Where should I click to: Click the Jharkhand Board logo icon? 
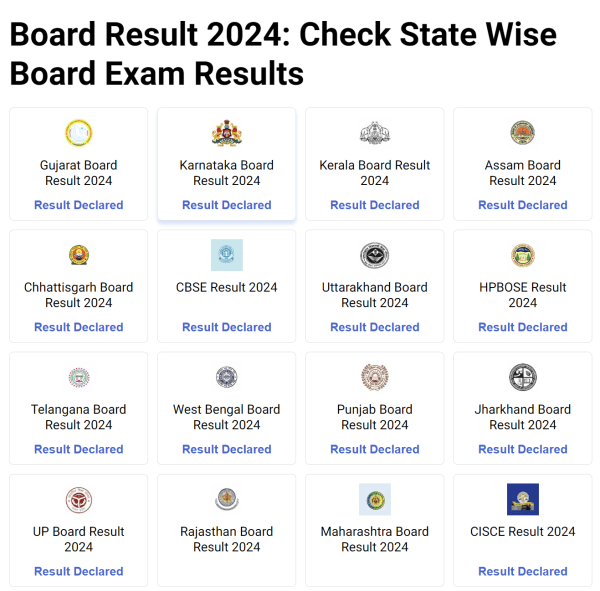pyautogui.click(x=523, y=377)
